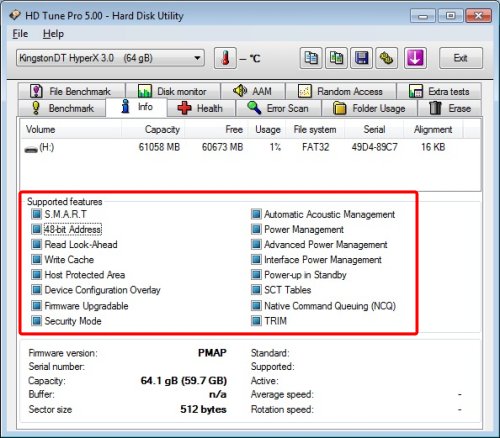Screen dimensions: 500x438
Task: Switch to the Folder Usage tab
Action: [369, 108]
